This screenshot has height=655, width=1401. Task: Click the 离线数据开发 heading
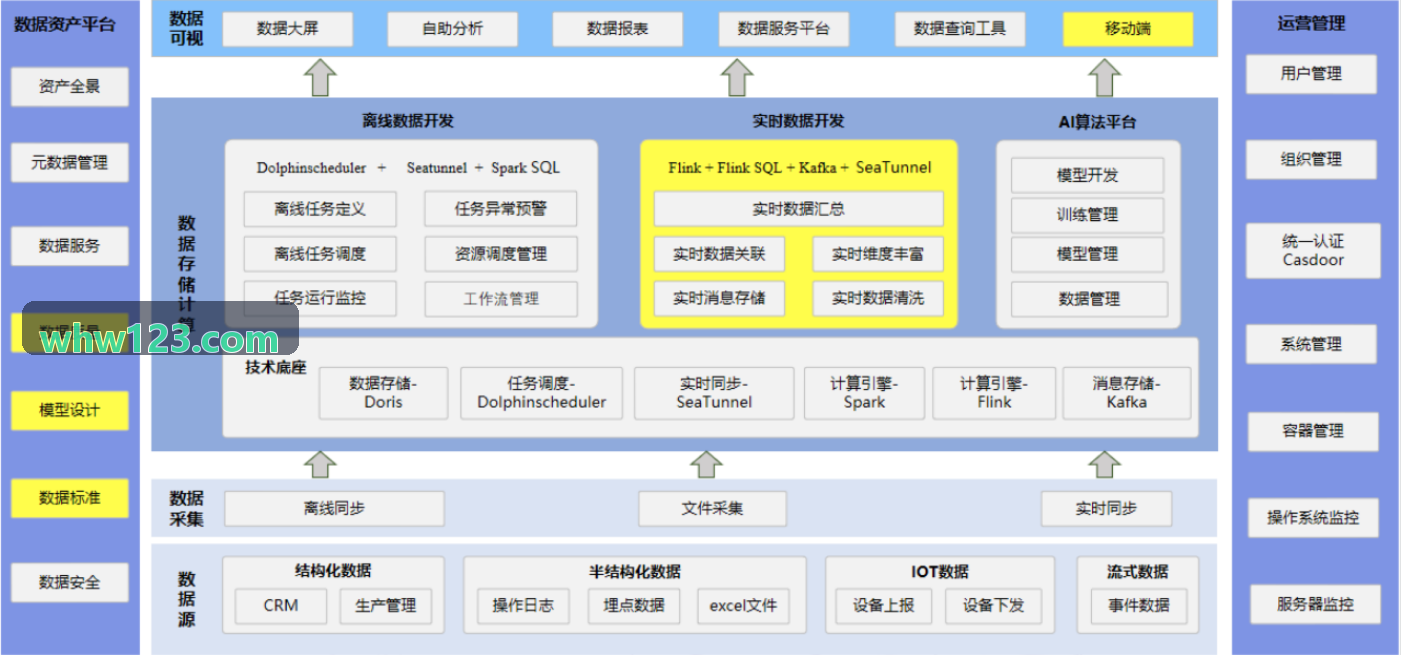(x=408, y=121)
